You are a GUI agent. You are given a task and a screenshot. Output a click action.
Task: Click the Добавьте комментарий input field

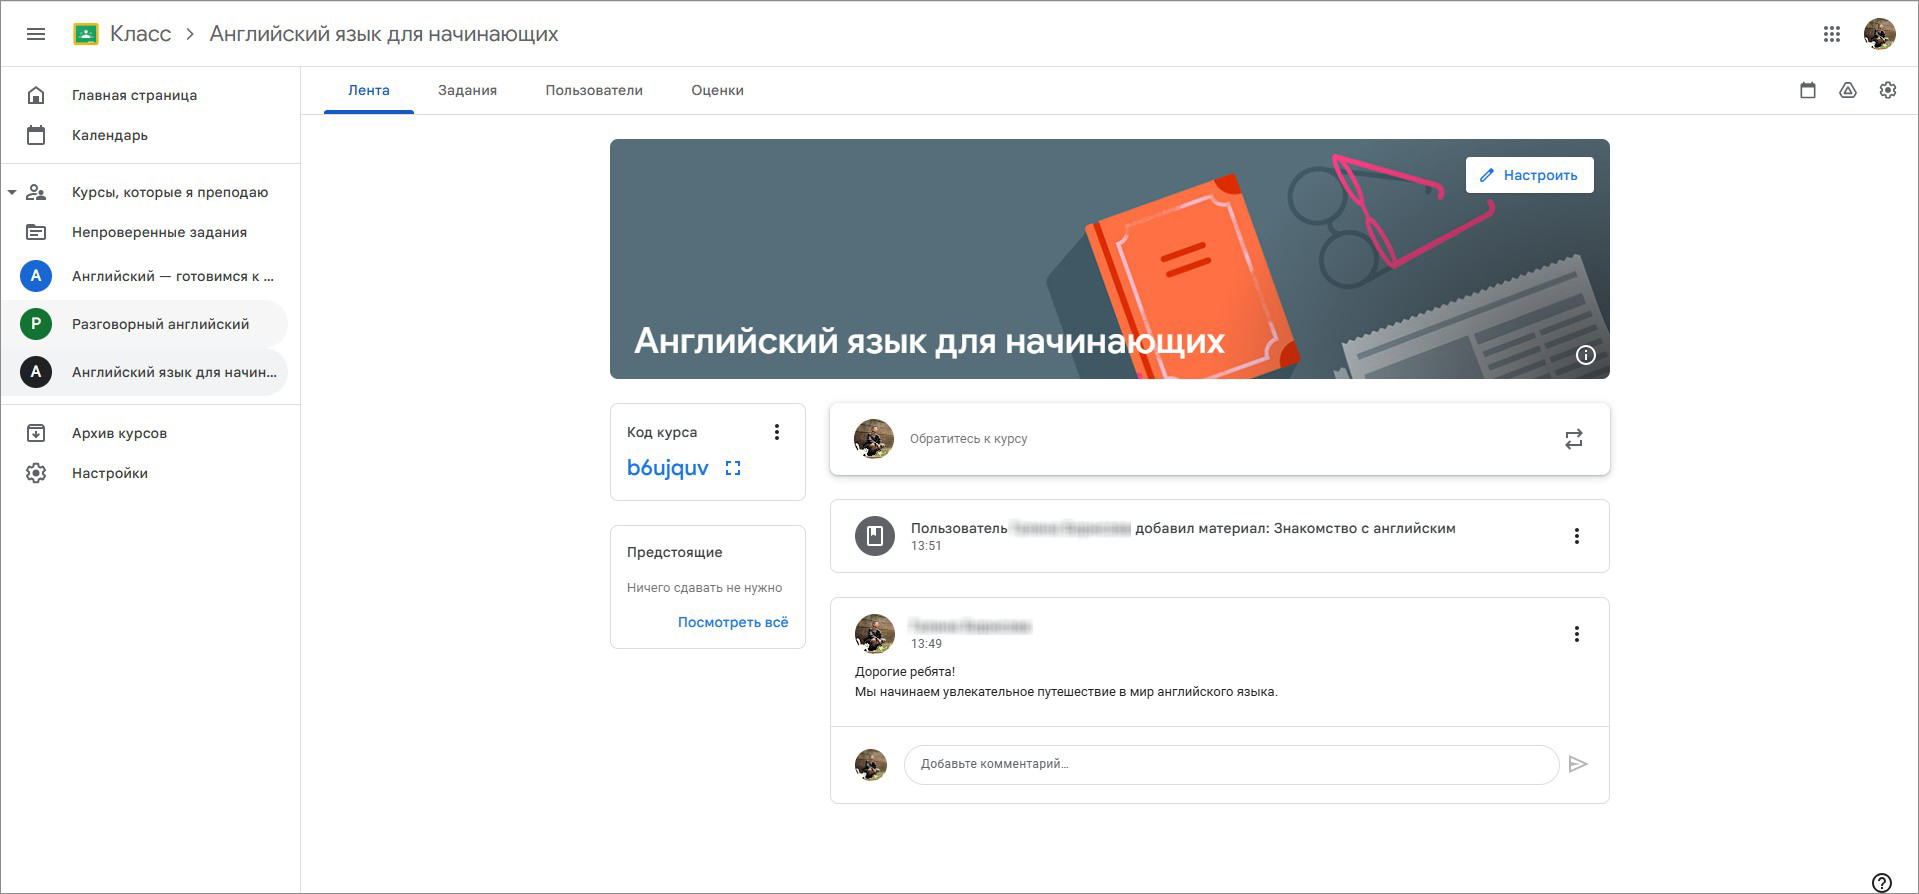point(1231,764)
